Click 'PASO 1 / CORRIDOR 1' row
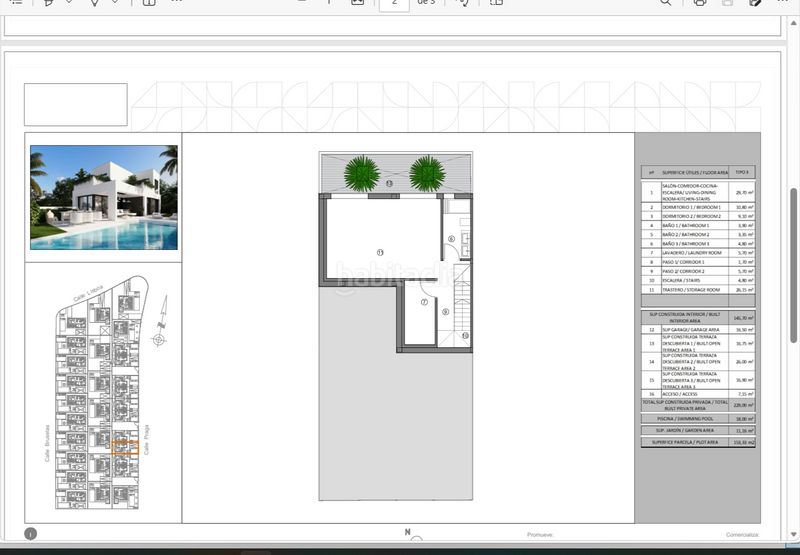The width and height of the screenshot is (800, 555). [698, 262]
